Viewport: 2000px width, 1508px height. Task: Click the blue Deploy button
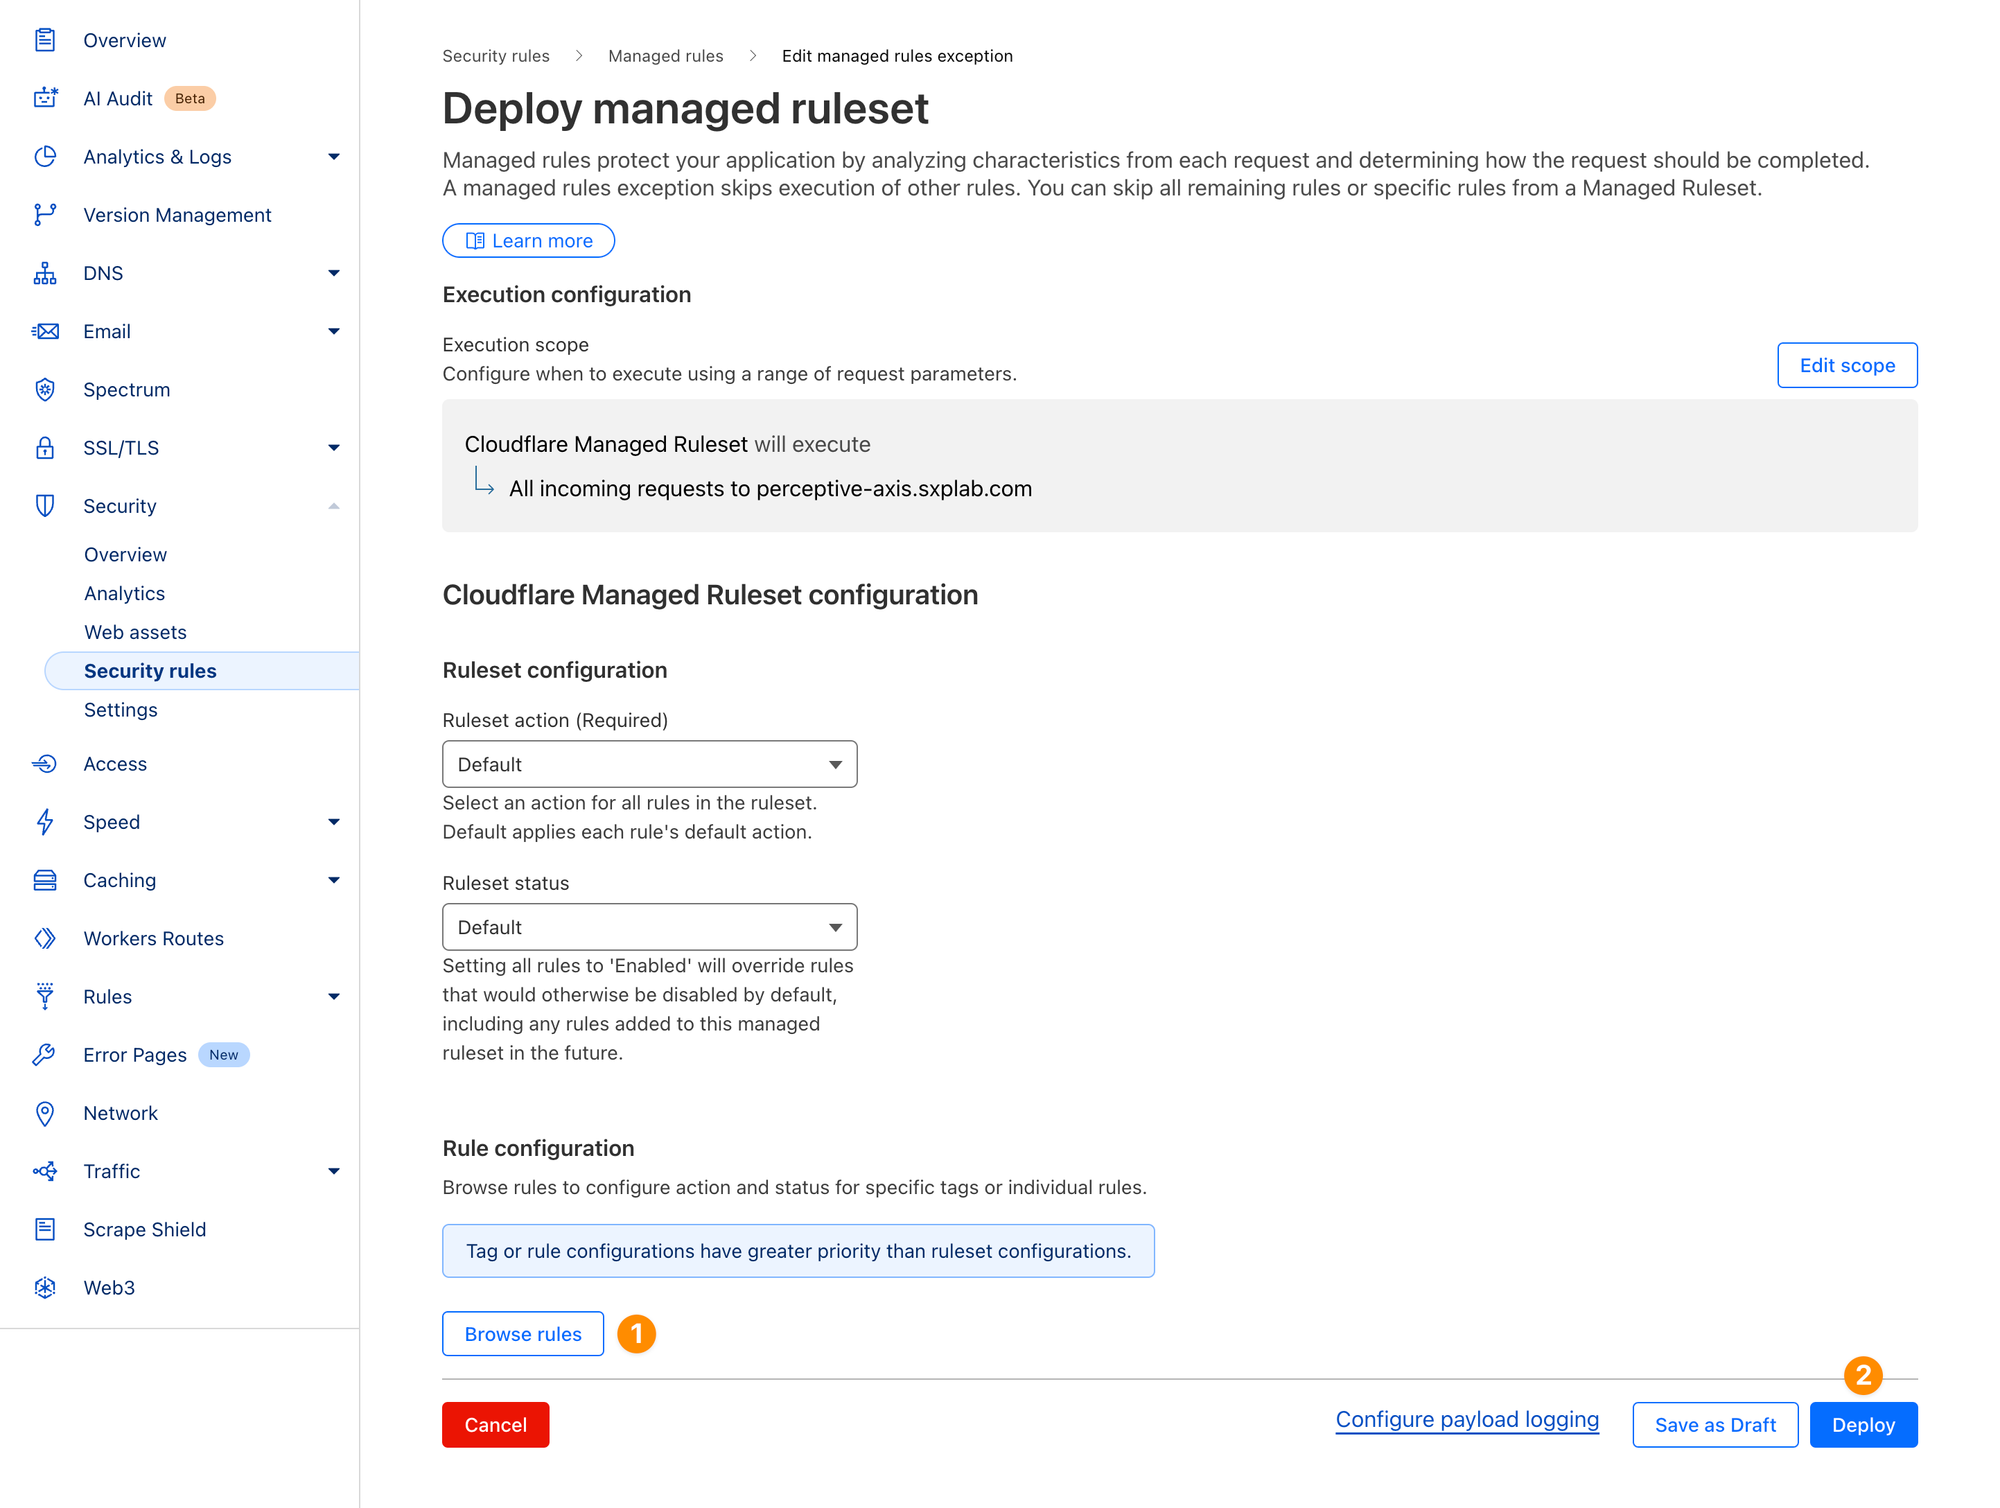pyautogui.click(x=1863, y=1425)
